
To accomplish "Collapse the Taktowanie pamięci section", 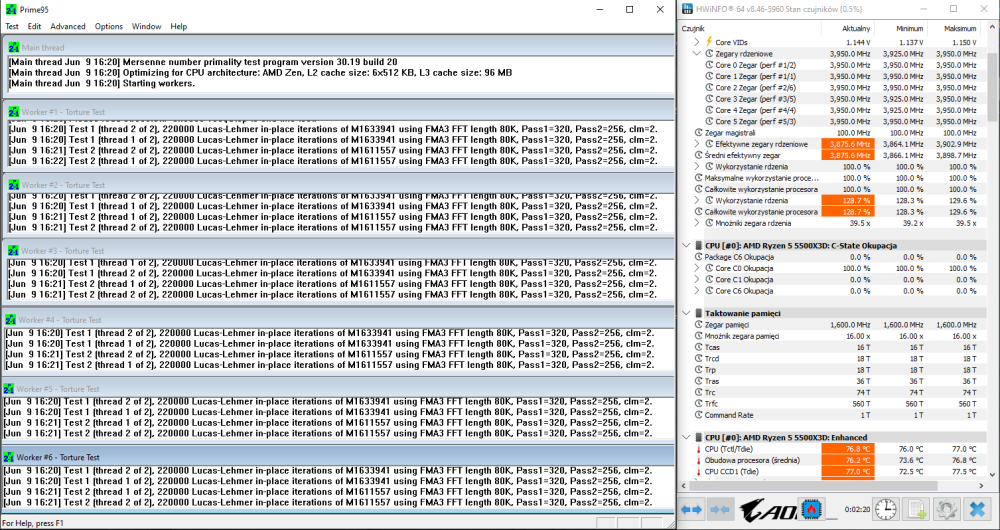I will coord(686,313).
